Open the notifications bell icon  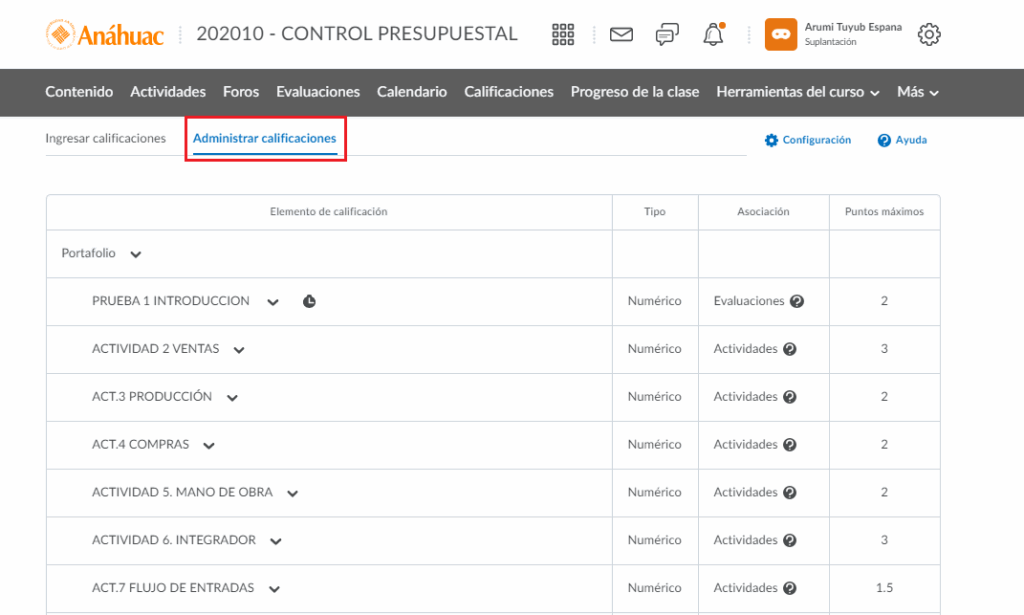(x=713, y=34)
